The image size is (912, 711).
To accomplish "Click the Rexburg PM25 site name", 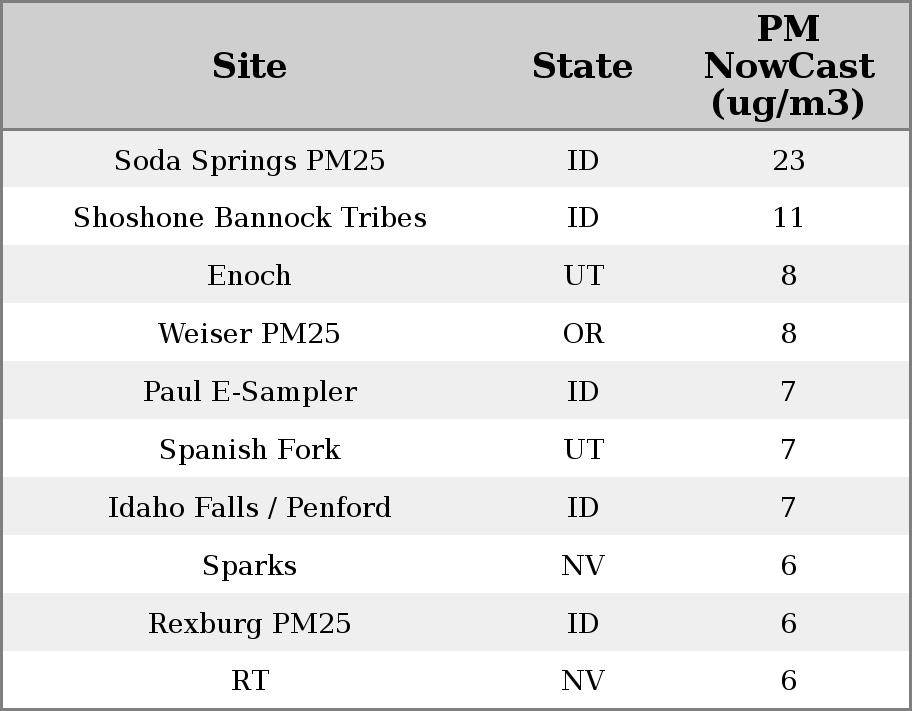I will 249,624.
